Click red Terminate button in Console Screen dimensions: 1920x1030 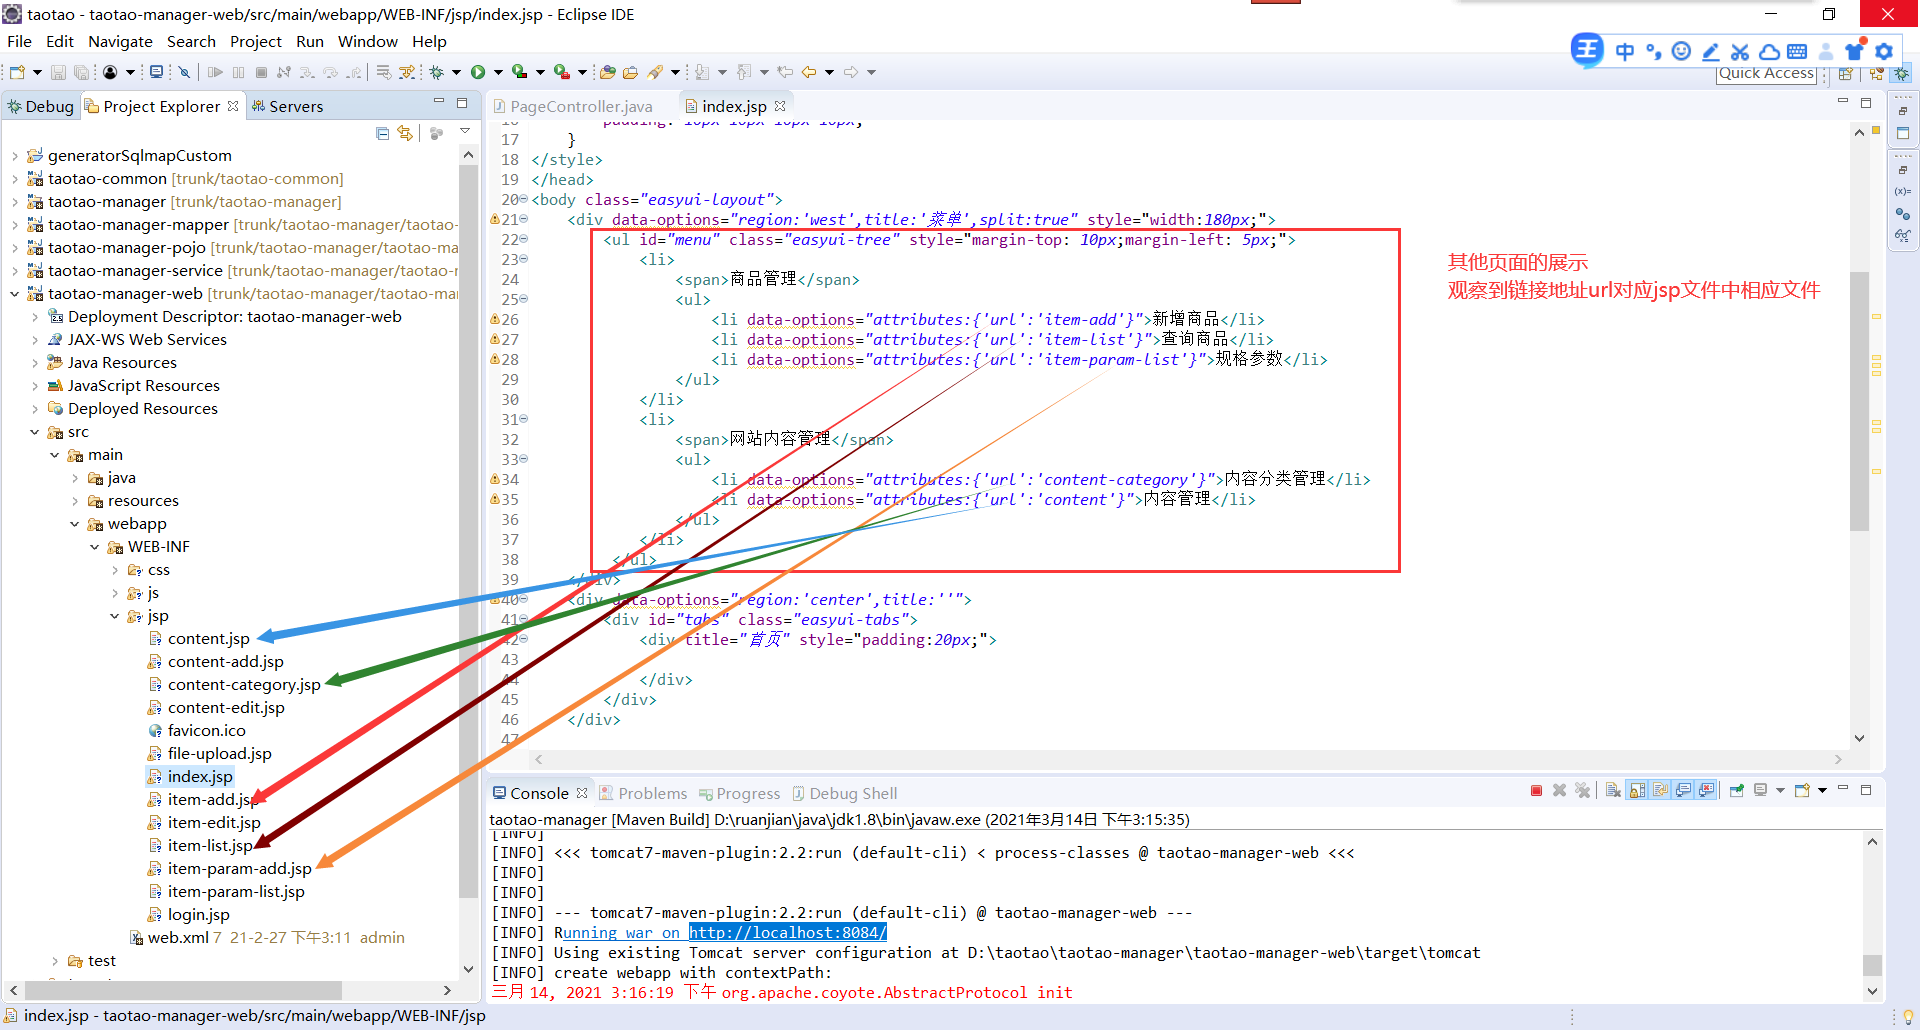click(x=1536, y=791)
